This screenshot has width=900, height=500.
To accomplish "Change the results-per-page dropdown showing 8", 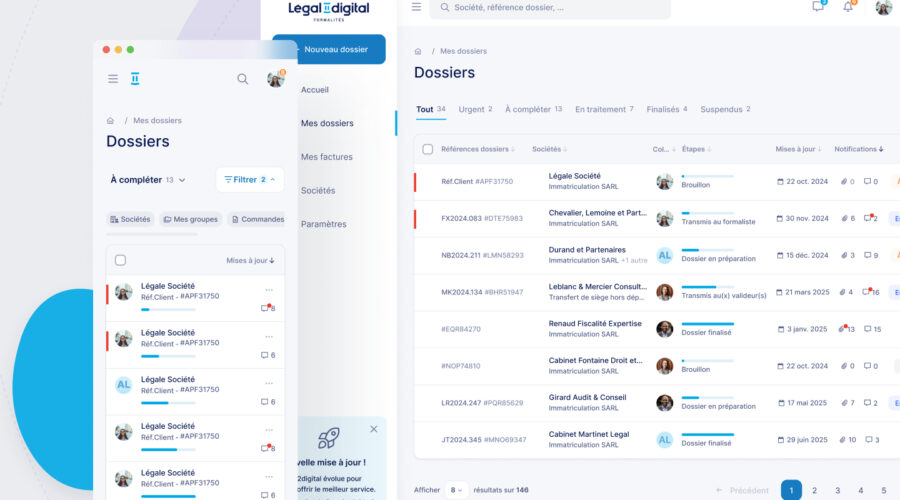I will tap(456, 490).
